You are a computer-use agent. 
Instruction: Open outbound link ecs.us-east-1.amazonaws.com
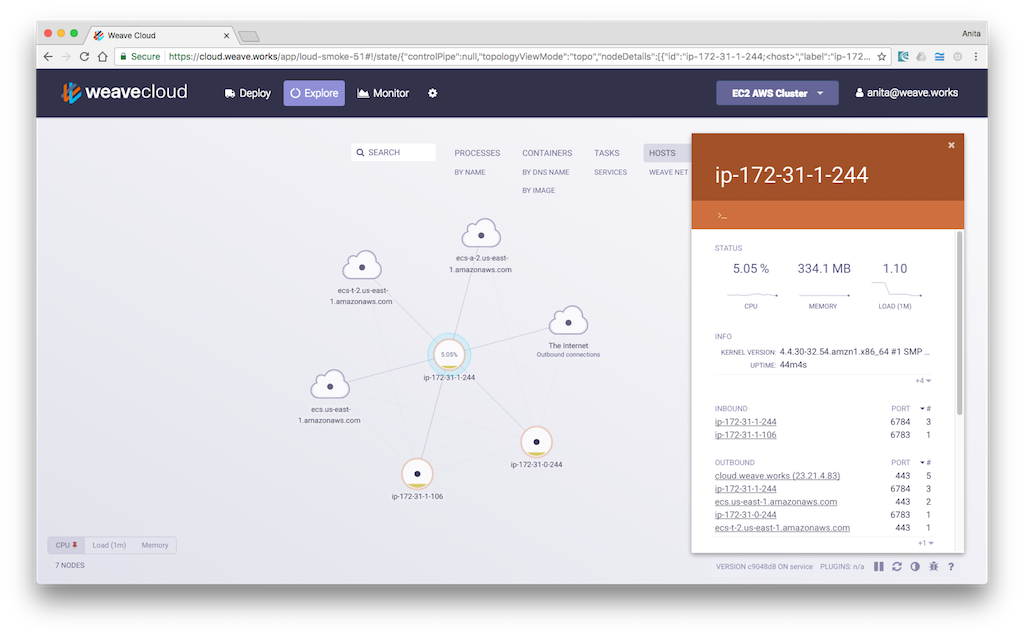(x=776, y=502)
